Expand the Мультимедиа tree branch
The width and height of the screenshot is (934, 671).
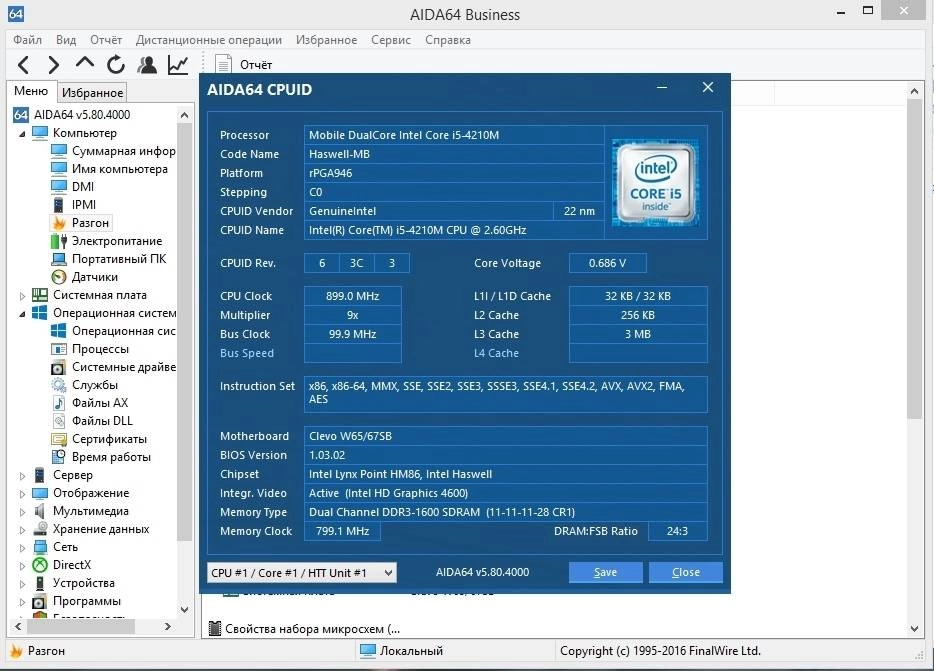click(22, 511)
